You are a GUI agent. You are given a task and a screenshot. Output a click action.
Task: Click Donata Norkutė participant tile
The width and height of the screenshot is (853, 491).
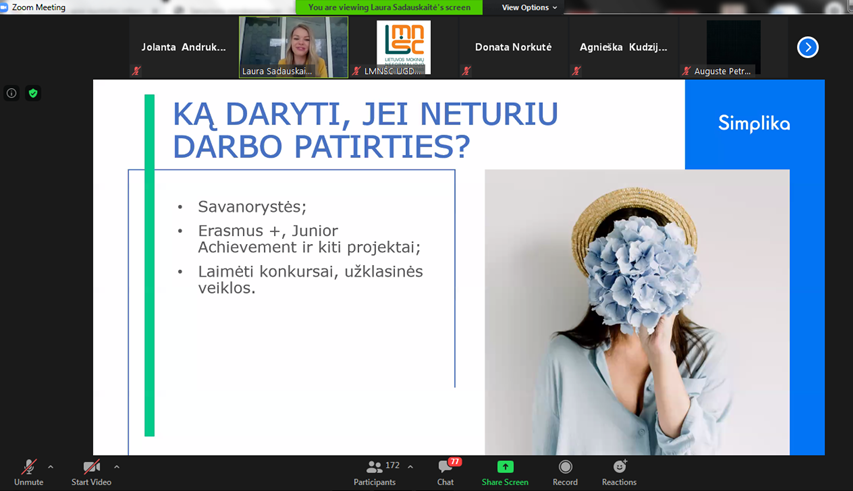pyautogui.click(x=513, y=47)
